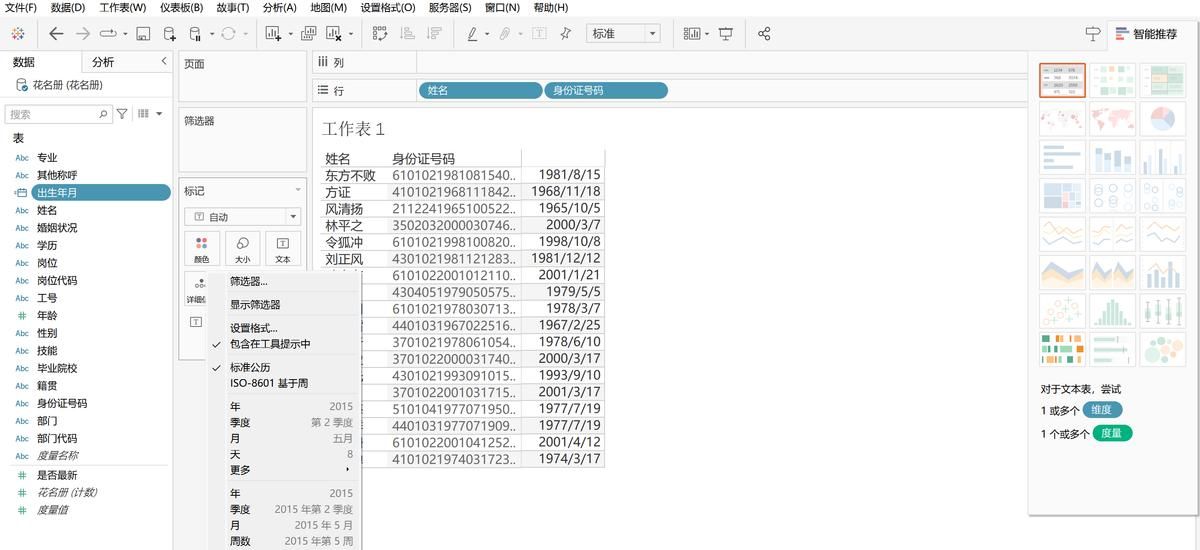Open the 分析(A) menu
Viewport: 1200px width, 550px height.
[x=279, y=8]
